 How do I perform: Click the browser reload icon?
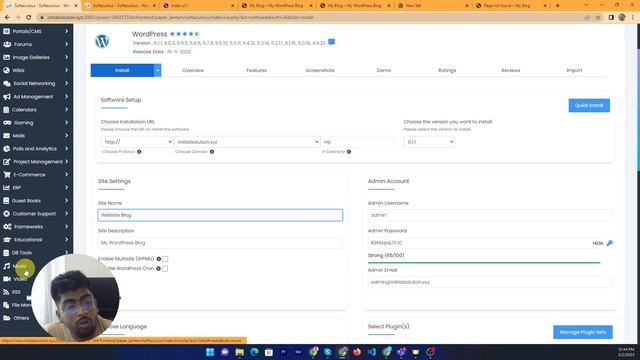pos(29,18)
